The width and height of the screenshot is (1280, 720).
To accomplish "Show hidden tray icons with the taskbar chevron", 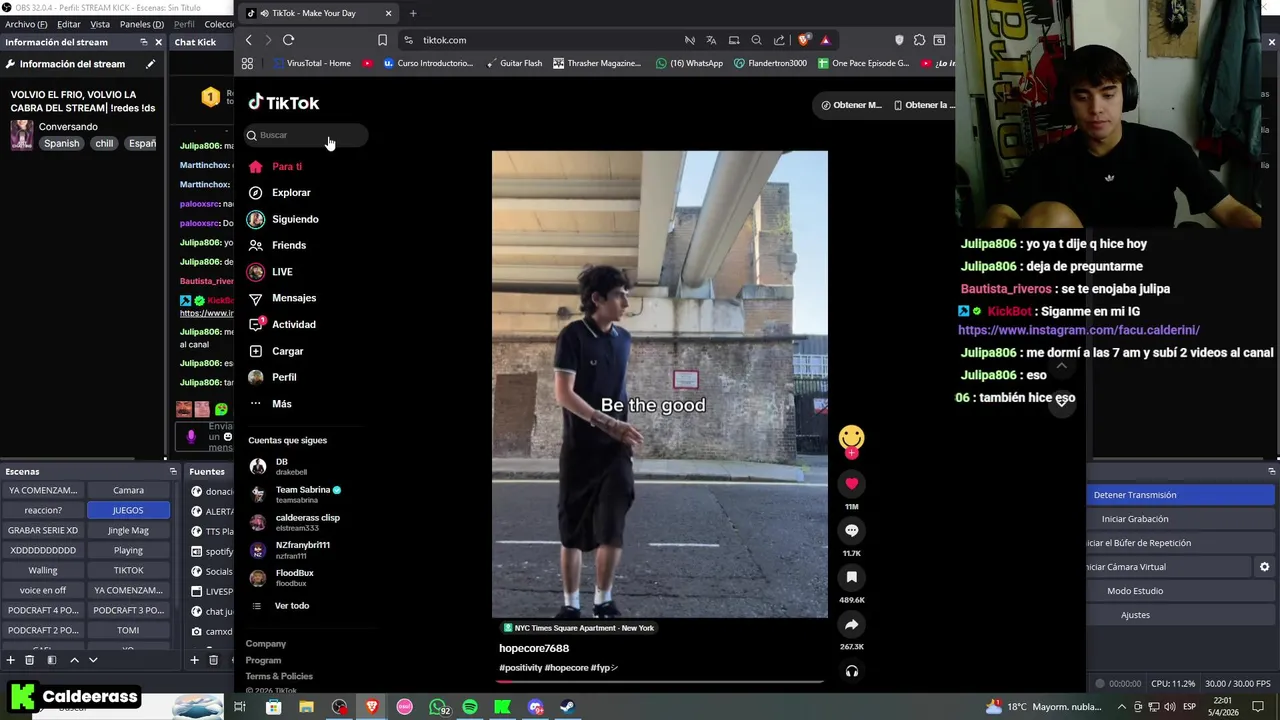I will pos(1121,707).
